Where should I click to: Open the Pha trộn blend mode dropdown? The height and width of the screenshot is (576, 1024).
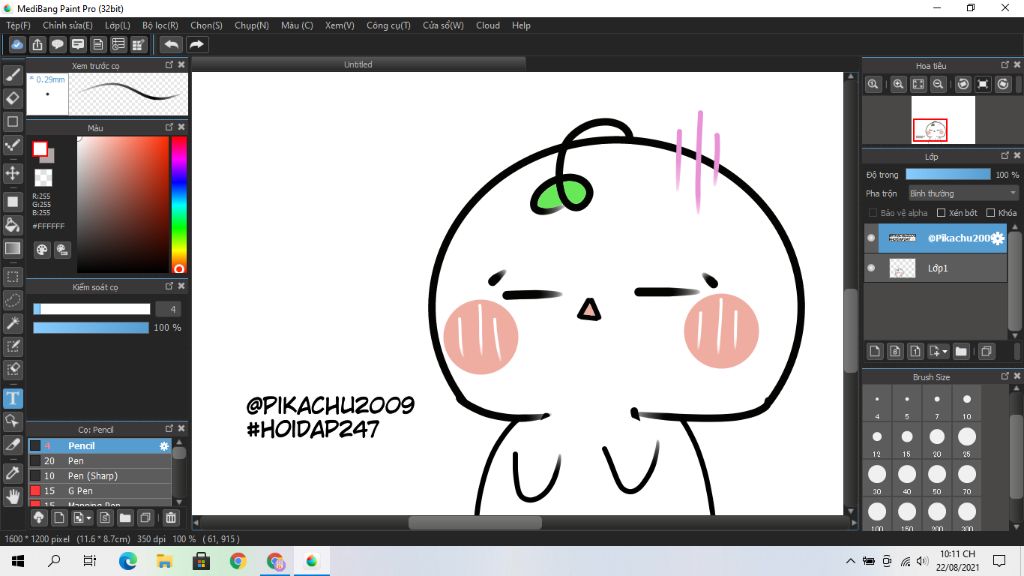(x=963, y=193)
